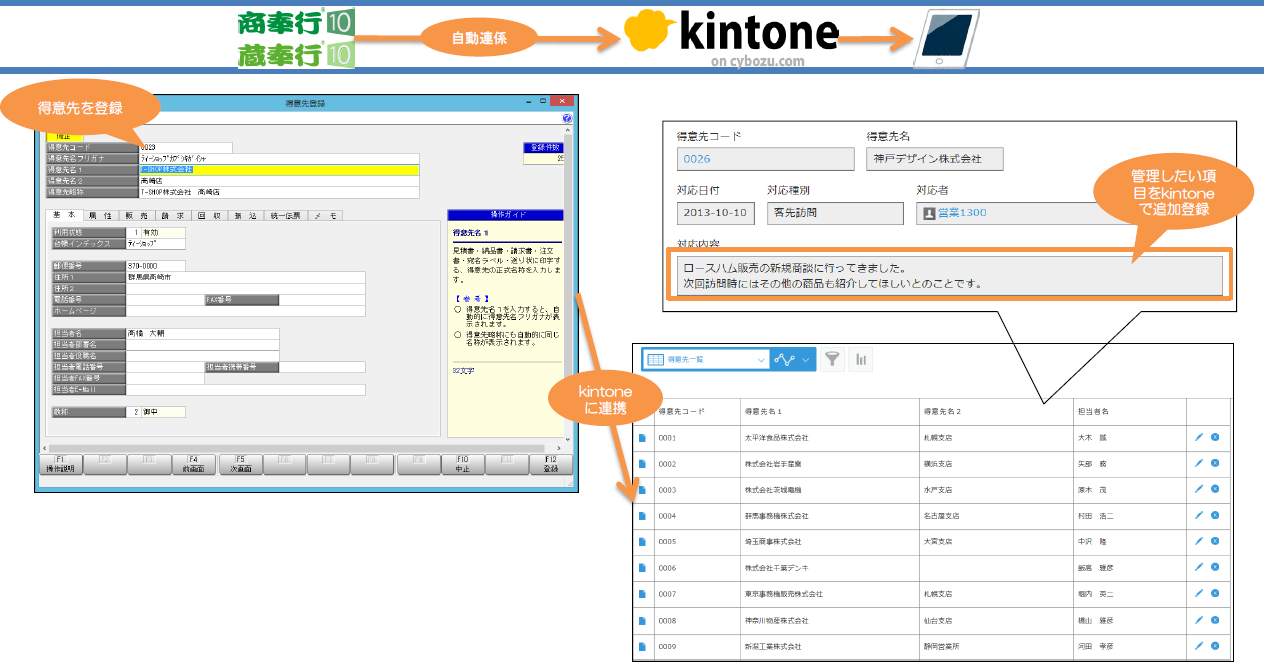Open record details for customer code 0007
This screenshot has width=1264, height=665.
pyautogui.click(x=643, y=594)
